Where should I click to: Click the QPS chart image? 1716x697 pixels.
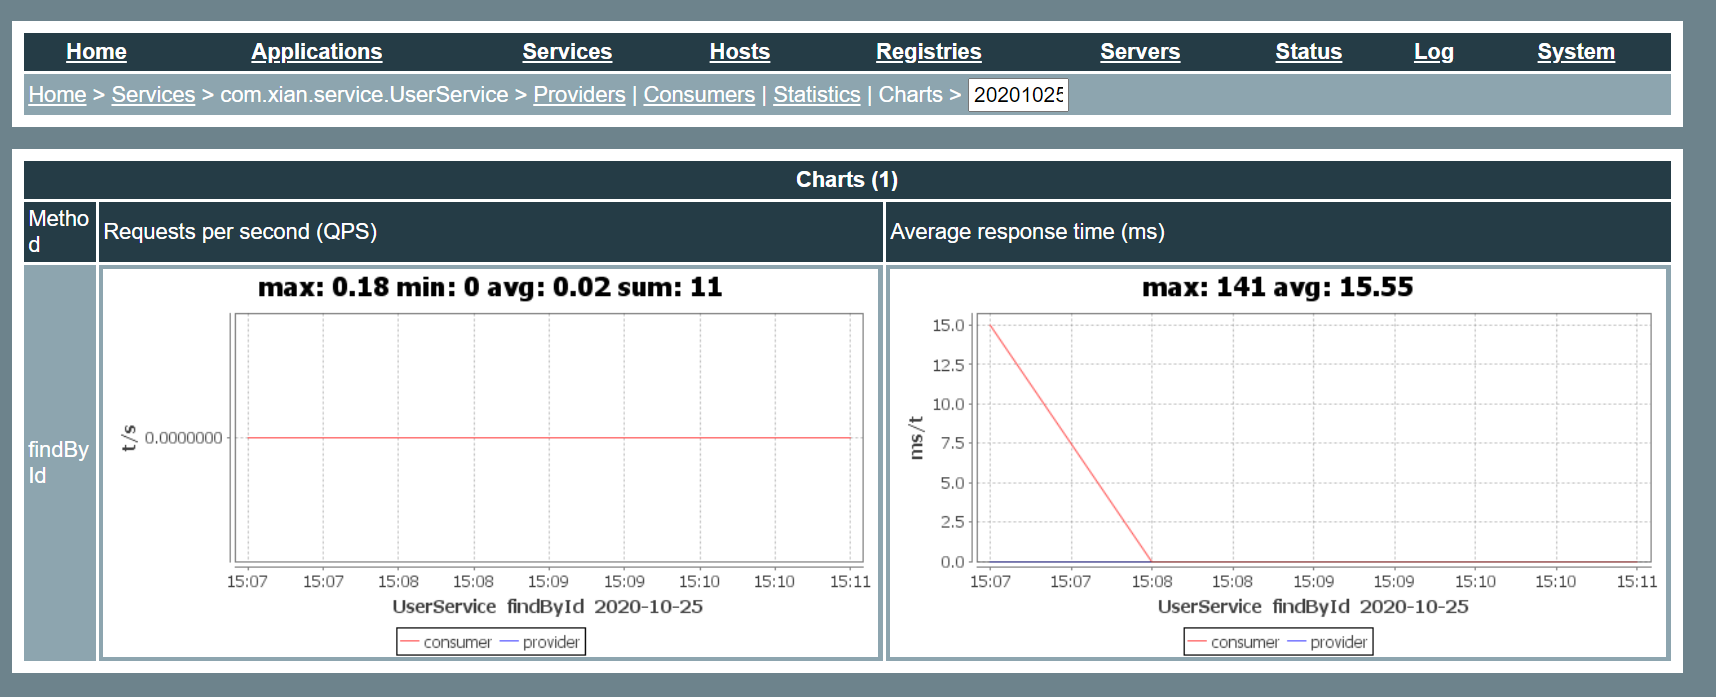tap(491, 463)
